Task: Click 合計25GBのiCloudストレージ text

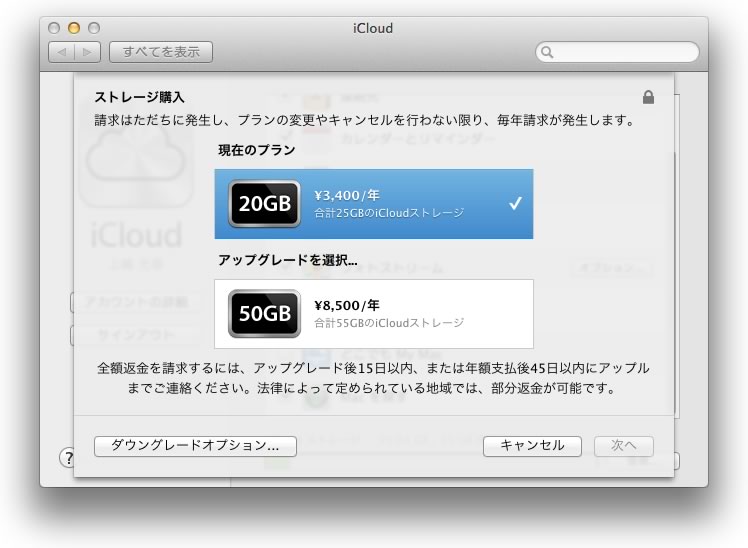Action: pyautogui.click(x=389, y=213)
